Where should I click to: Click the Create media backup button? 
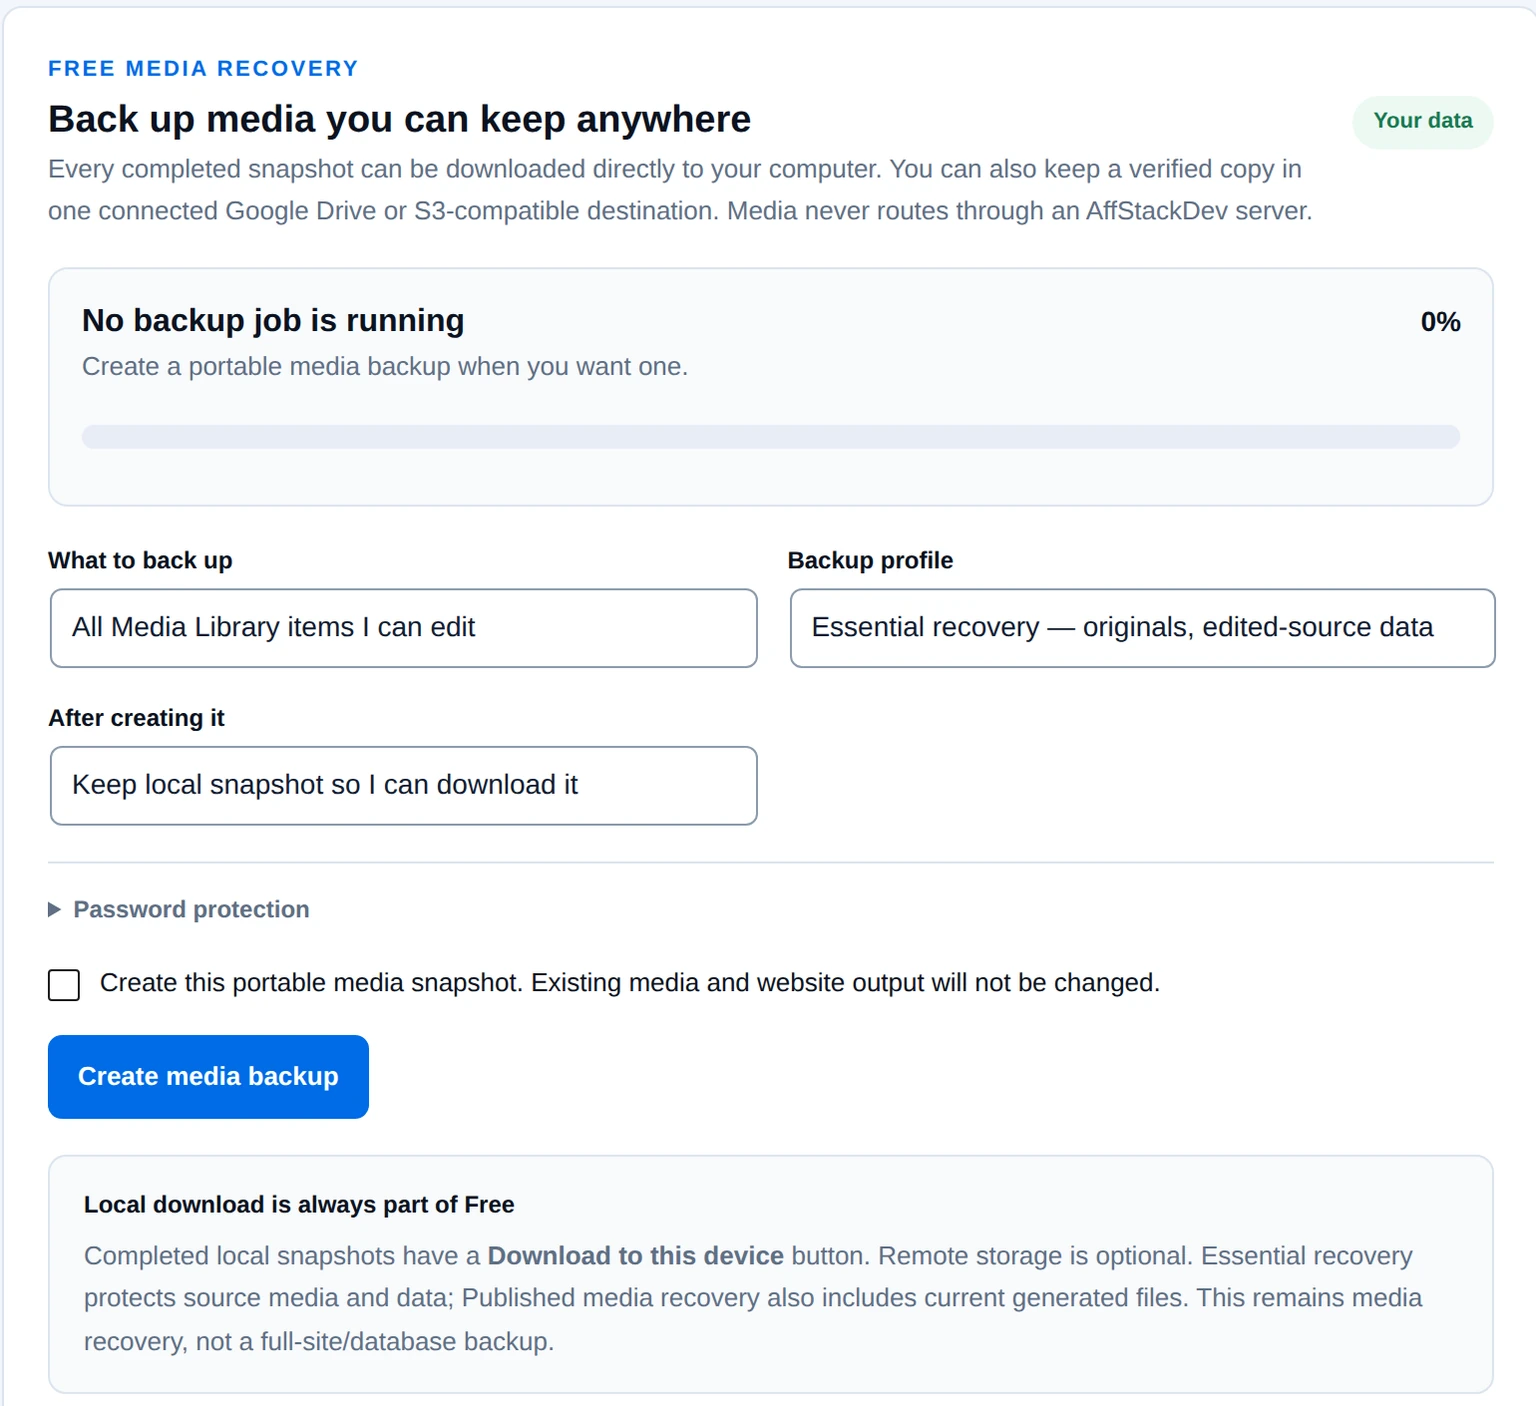tap(208, 1077)
